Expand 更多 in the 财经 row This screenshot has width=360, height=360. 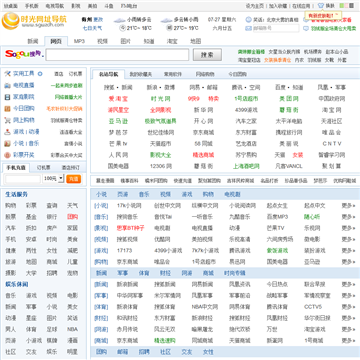[348, 318]
